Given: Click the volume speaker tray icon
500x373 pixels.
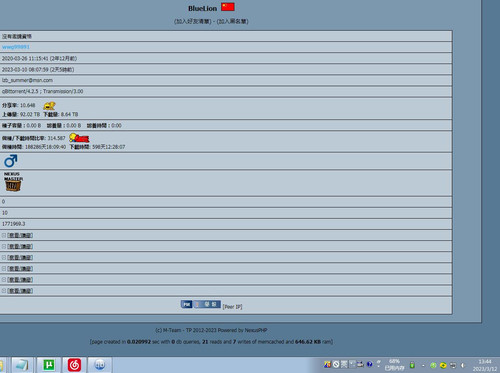Looking at the screenshot, I should tap(463, 365).
